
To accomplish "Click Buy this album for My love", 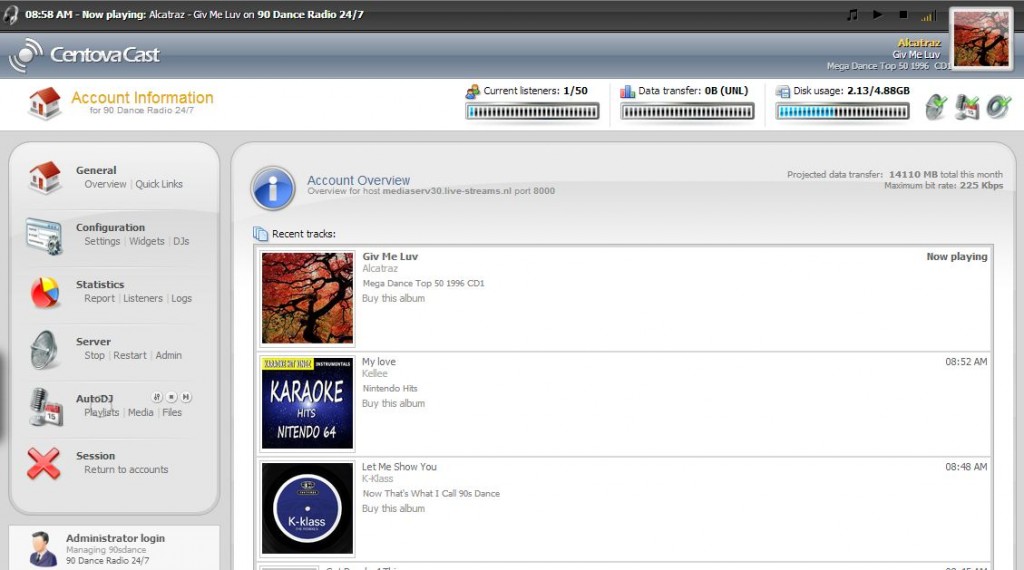I will click(x=394, y=404).
